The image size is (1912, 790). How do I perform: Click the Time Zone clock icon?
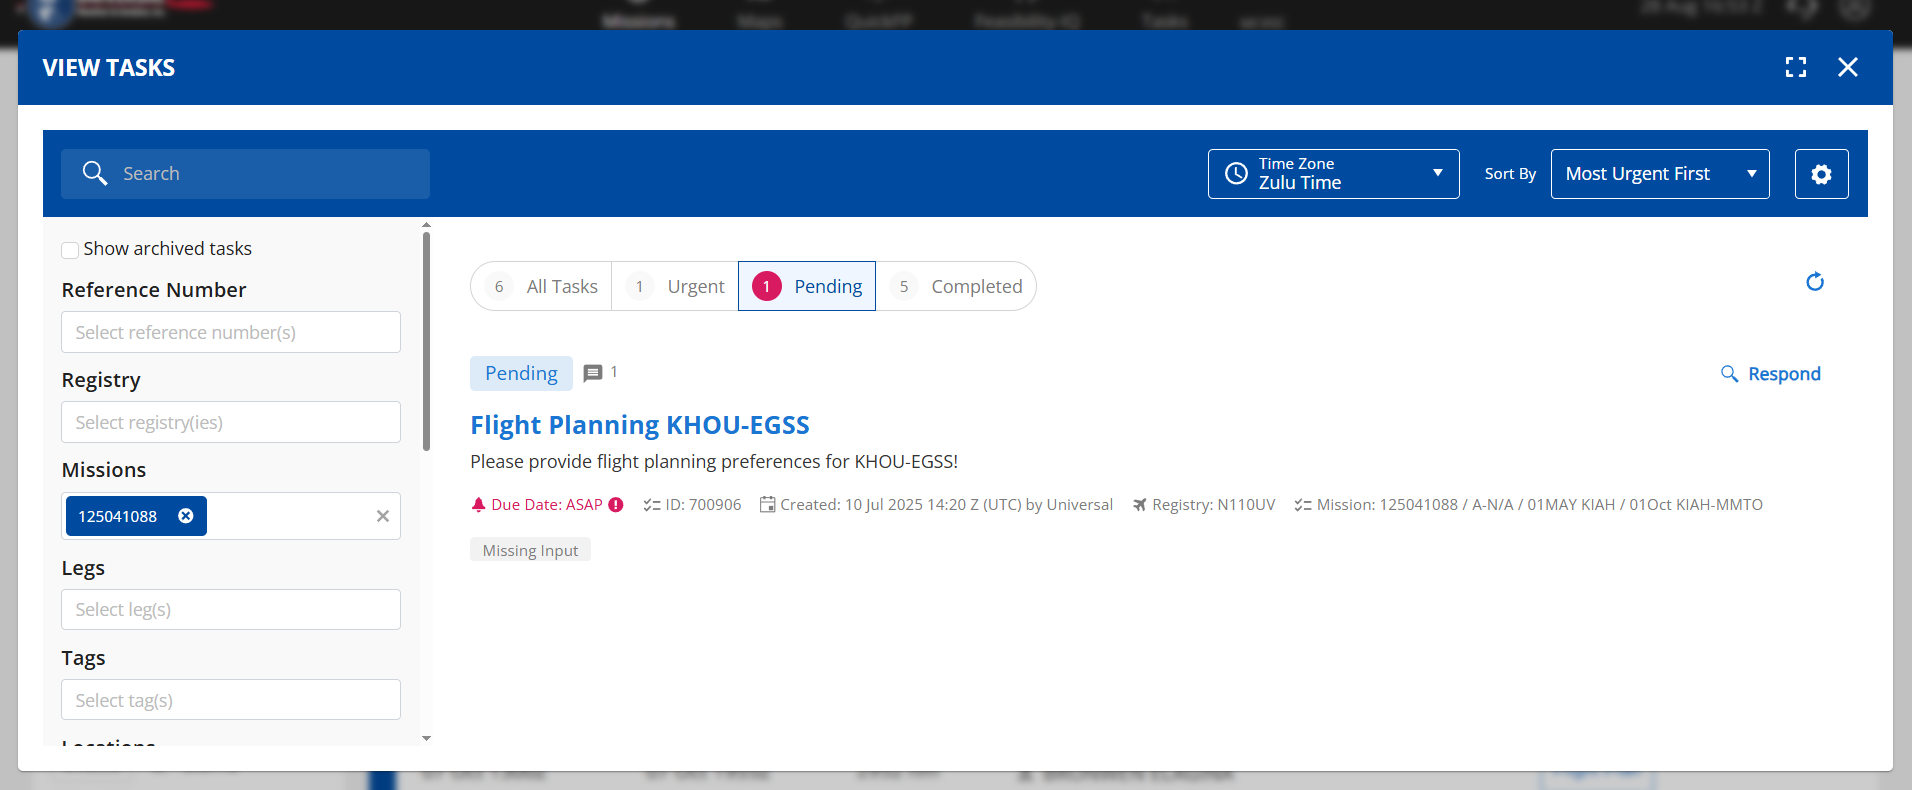coord(1236,173)
